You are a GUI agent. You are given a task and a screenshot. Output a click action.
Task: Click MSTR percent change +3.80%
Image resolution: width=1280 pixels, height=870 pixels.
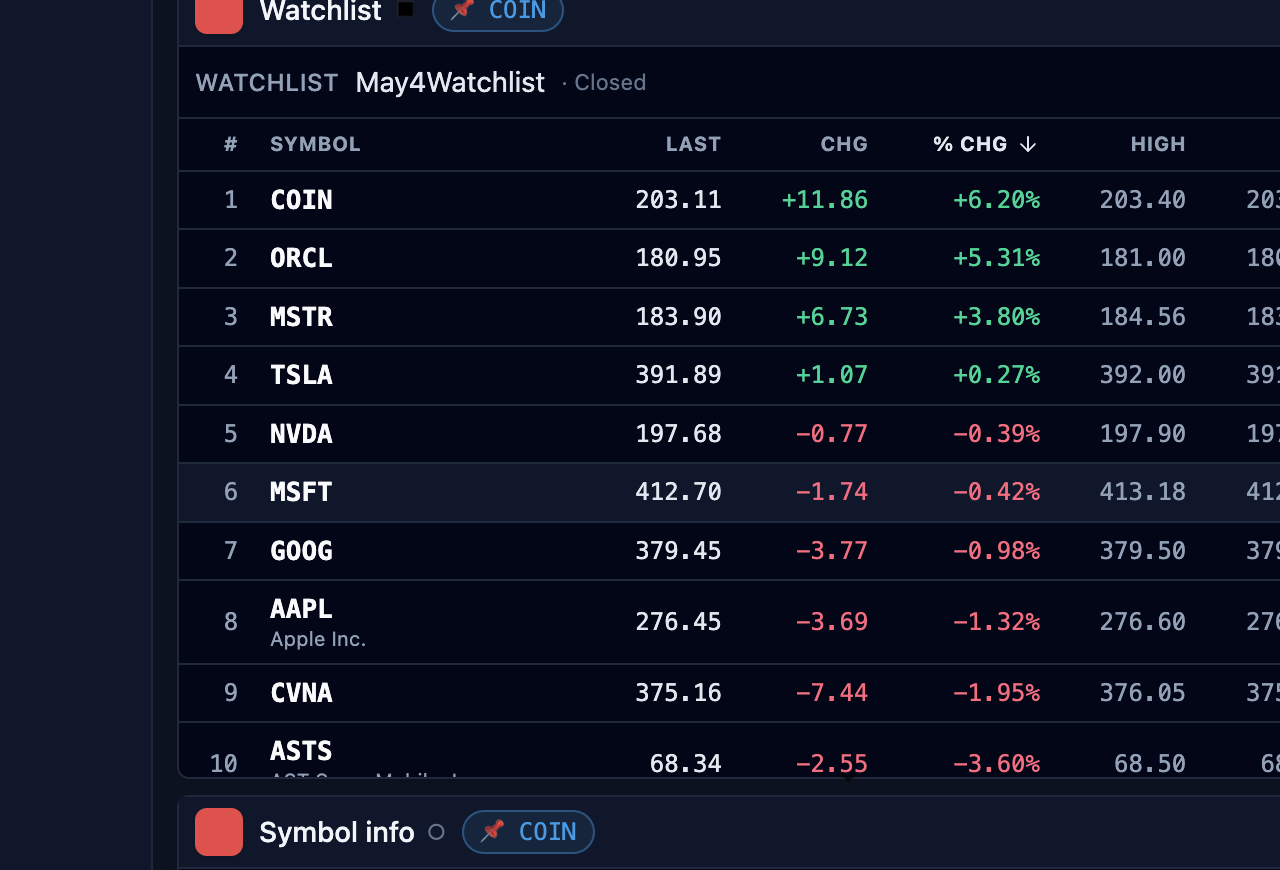point(996,317)
